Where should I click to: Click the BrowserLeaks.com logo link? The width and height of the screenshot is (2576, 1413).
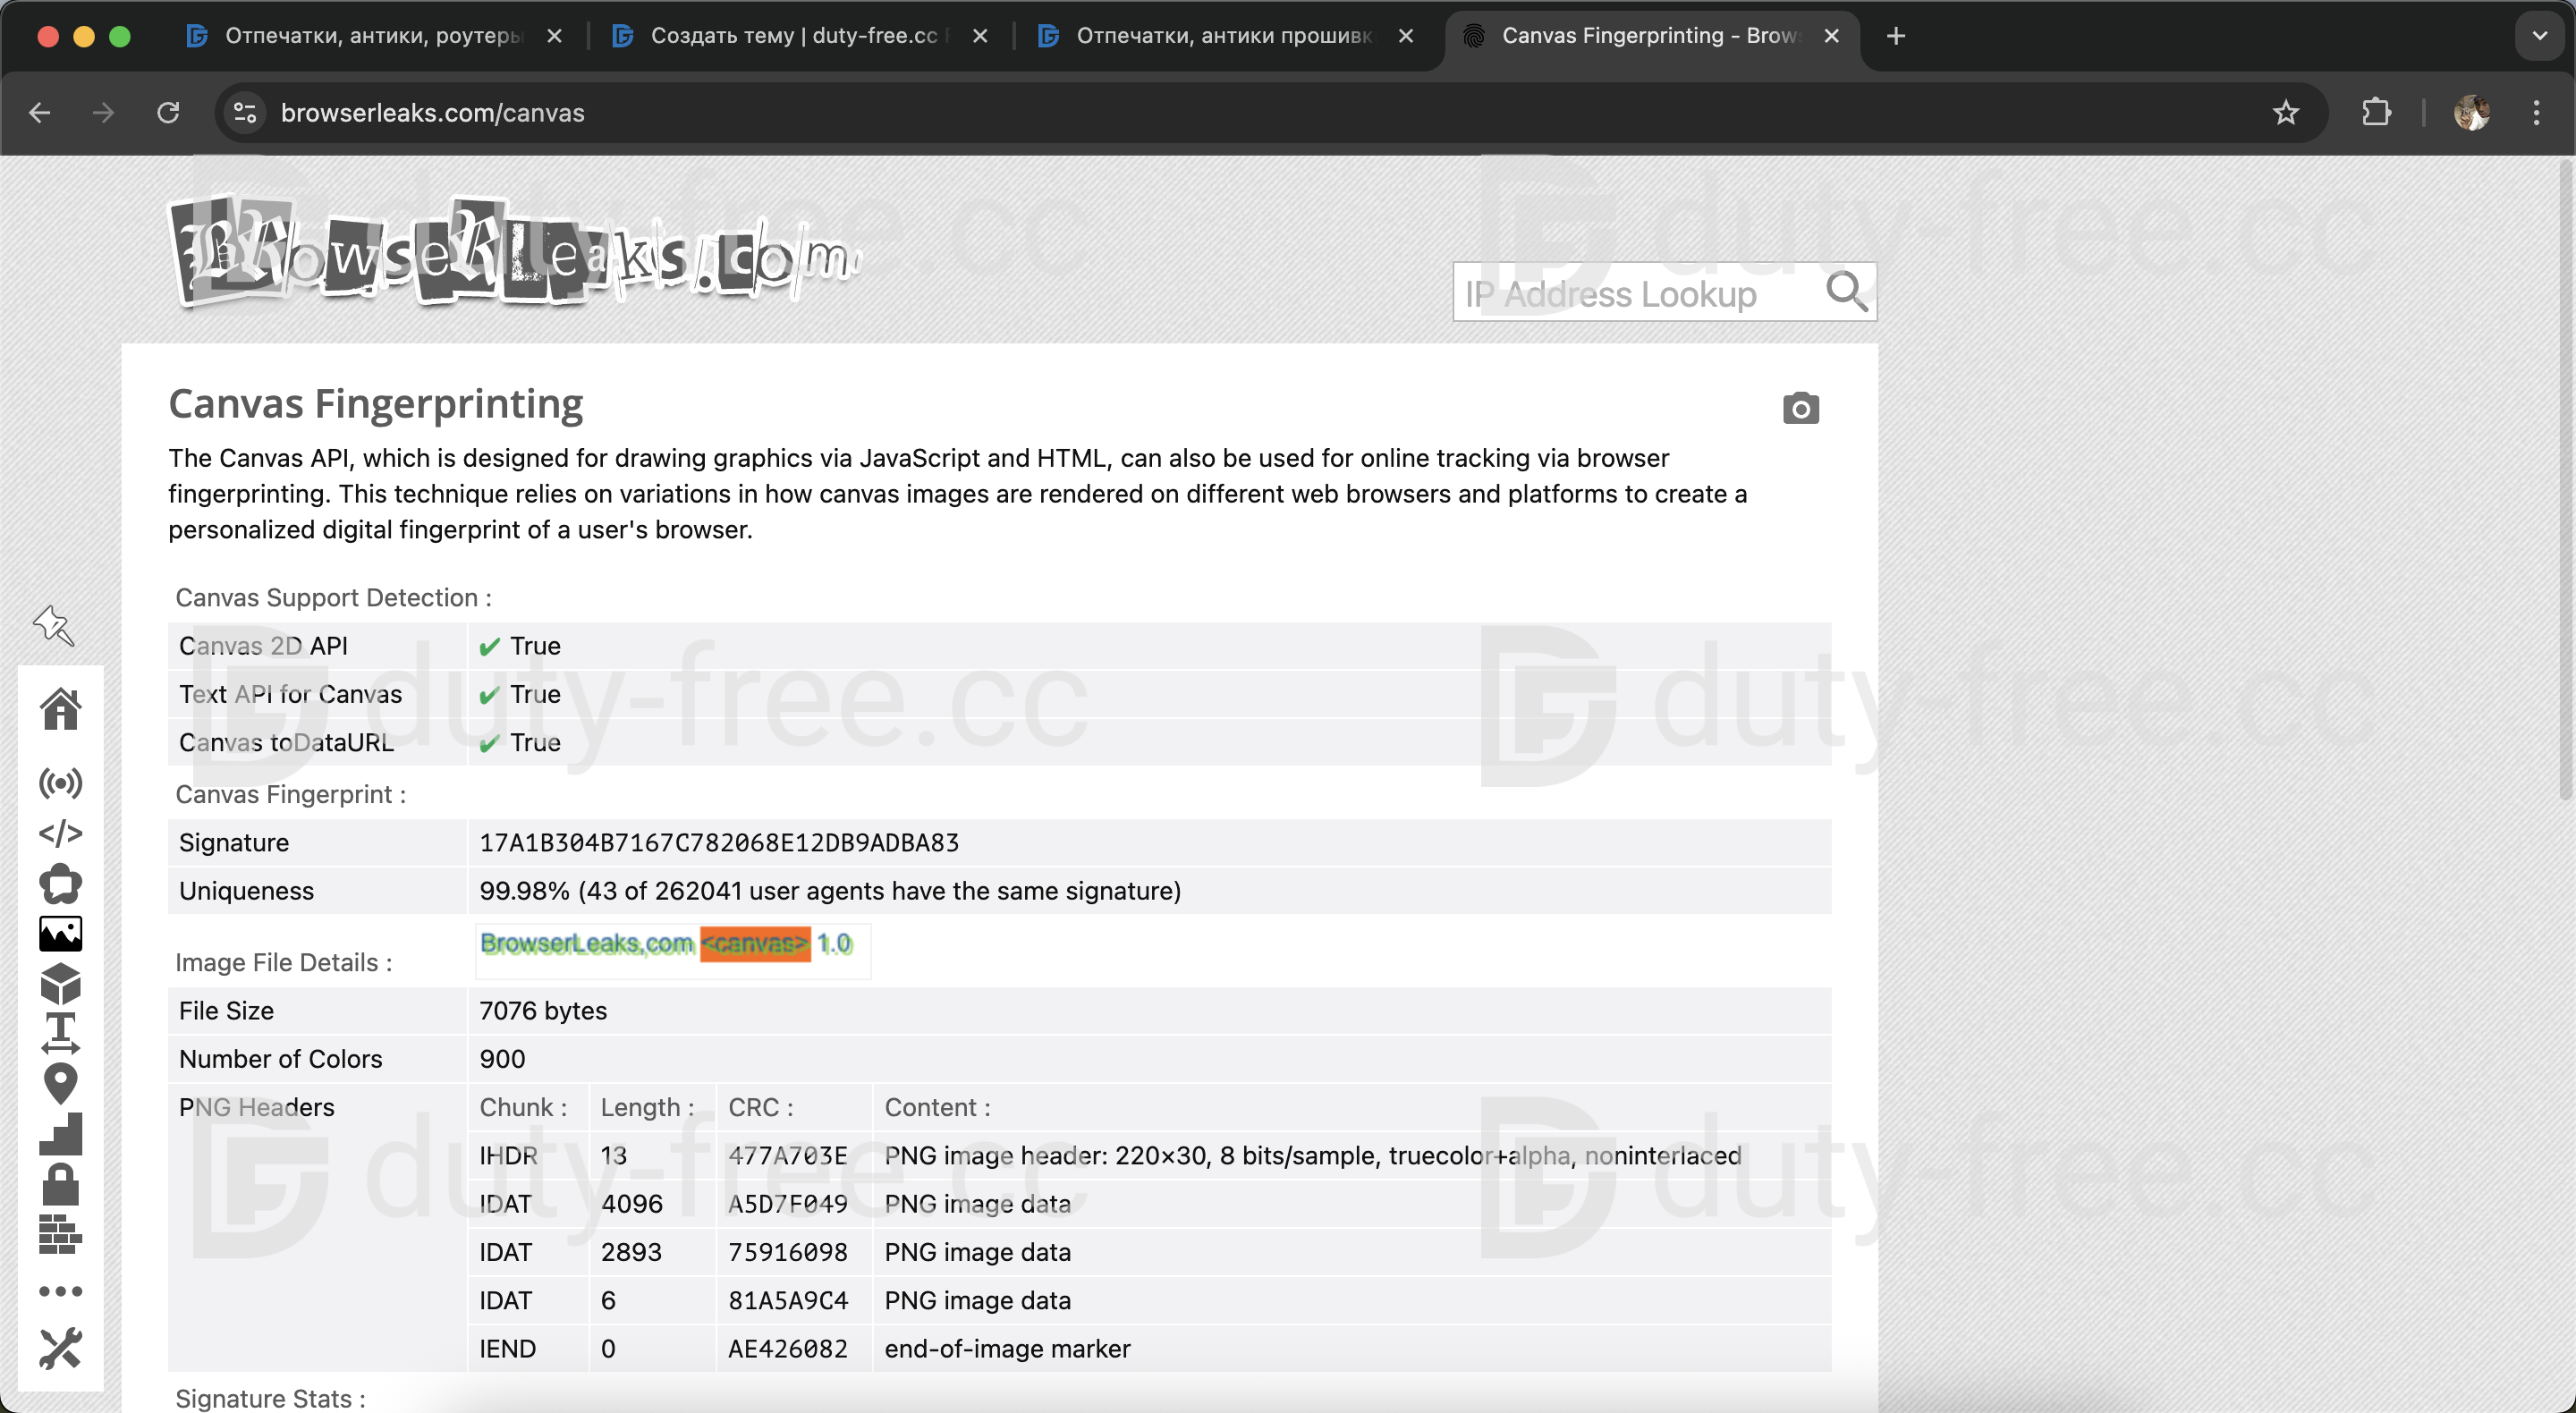512,252
